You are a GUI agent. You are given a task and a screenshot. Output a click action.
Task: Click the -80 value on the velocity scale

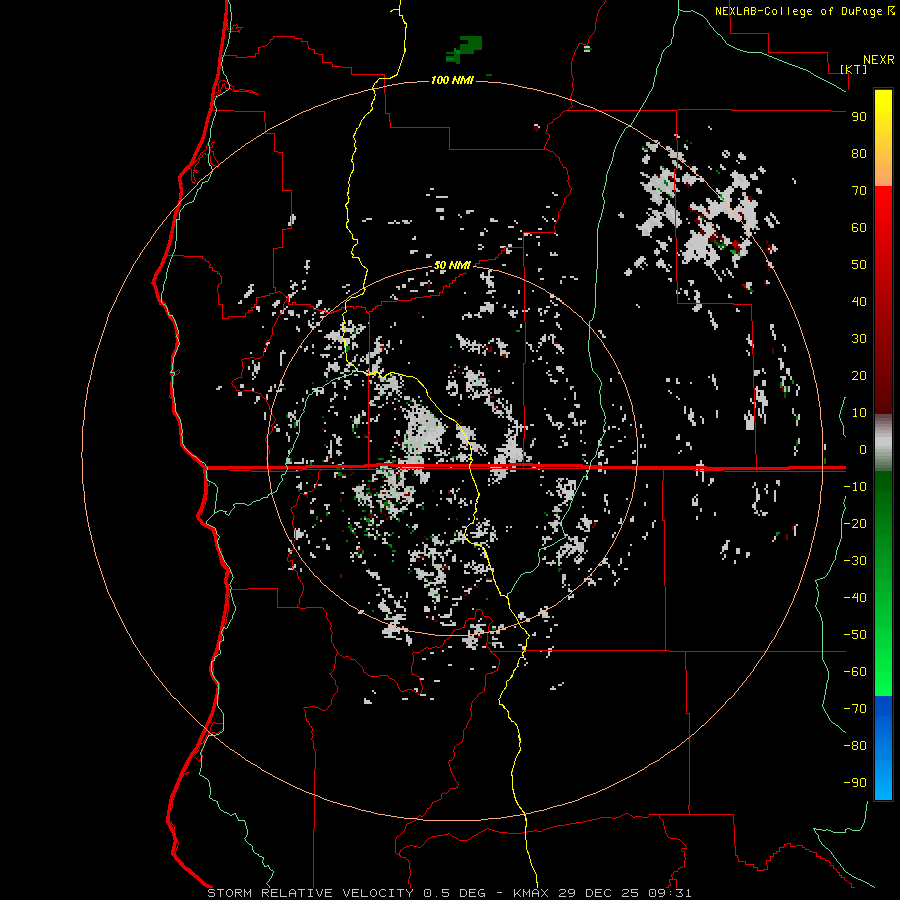coord(855,746)
